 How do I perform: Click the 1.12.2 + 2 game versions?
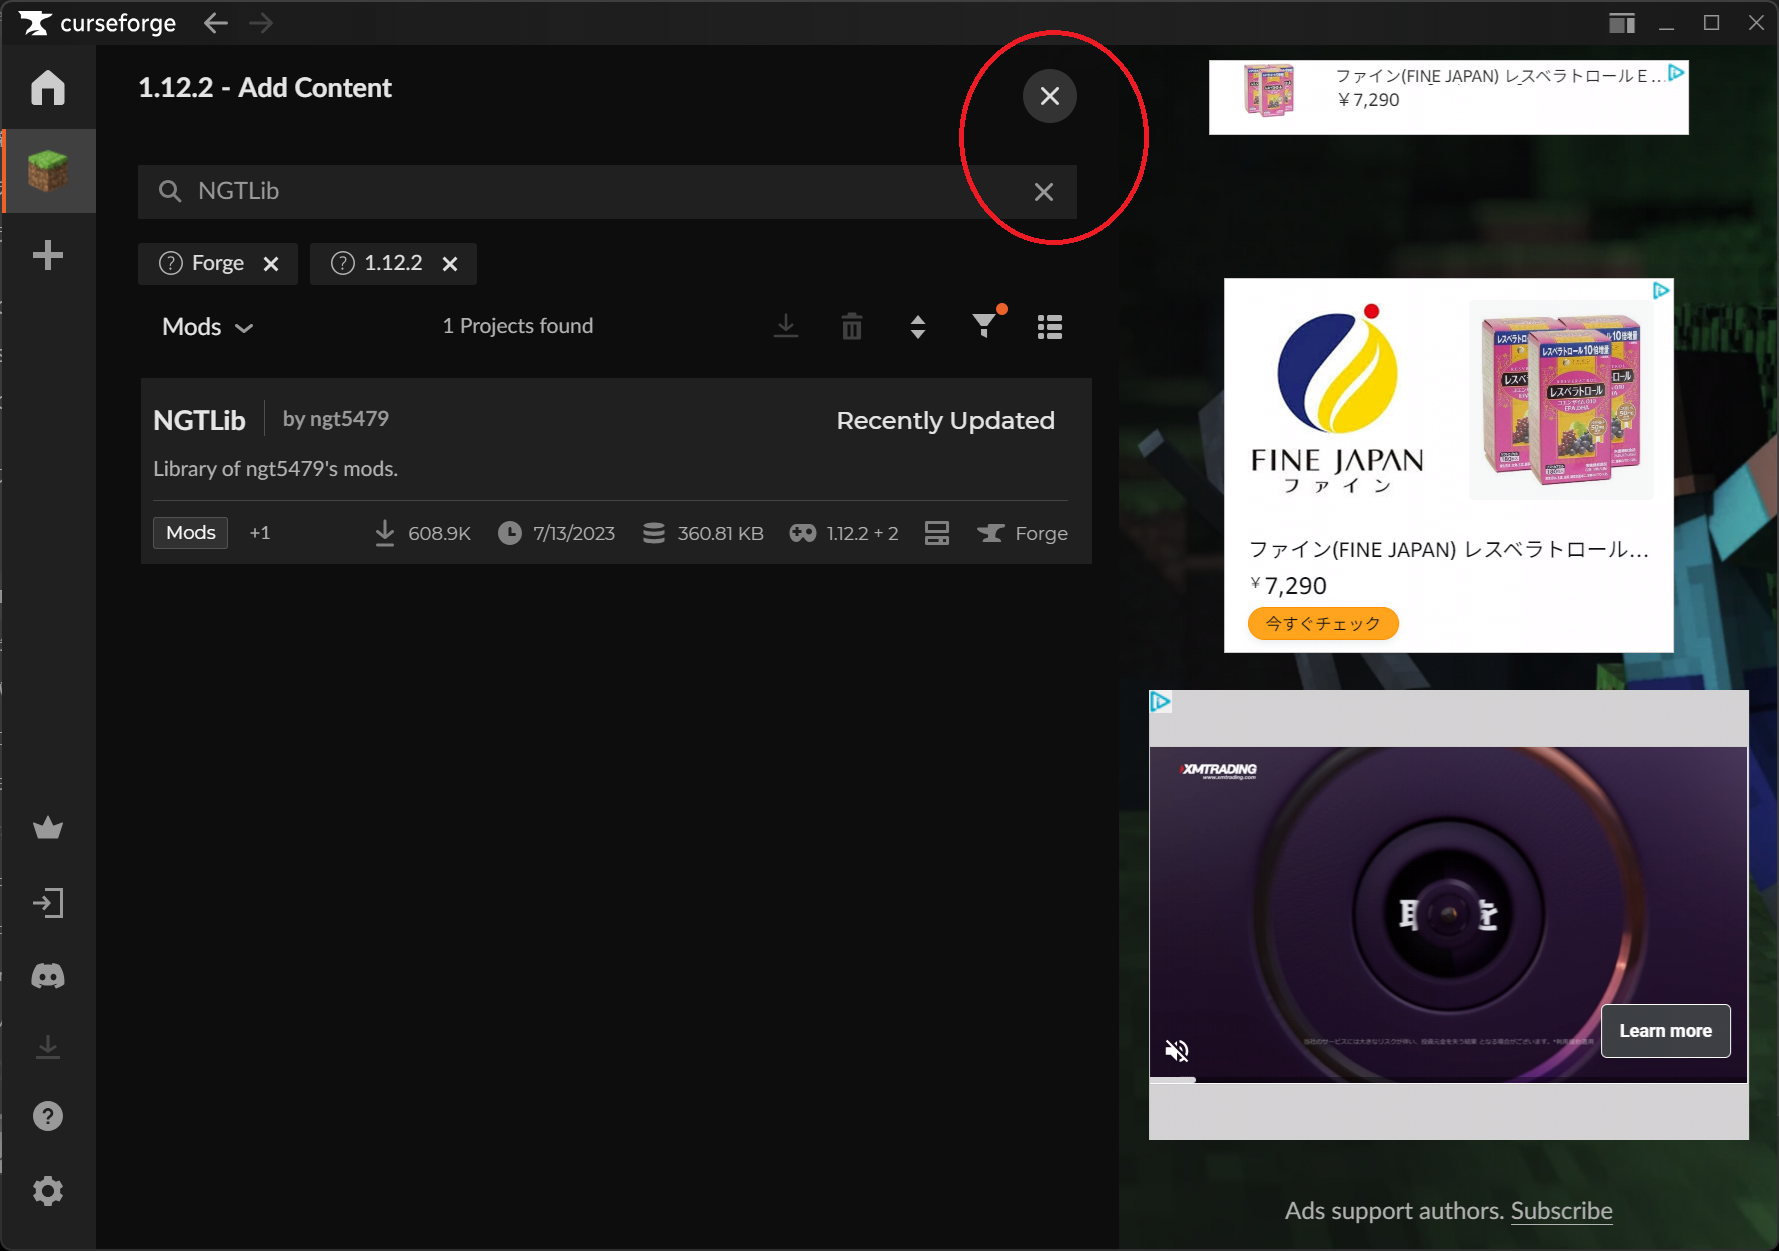click(x=844, y=533)
